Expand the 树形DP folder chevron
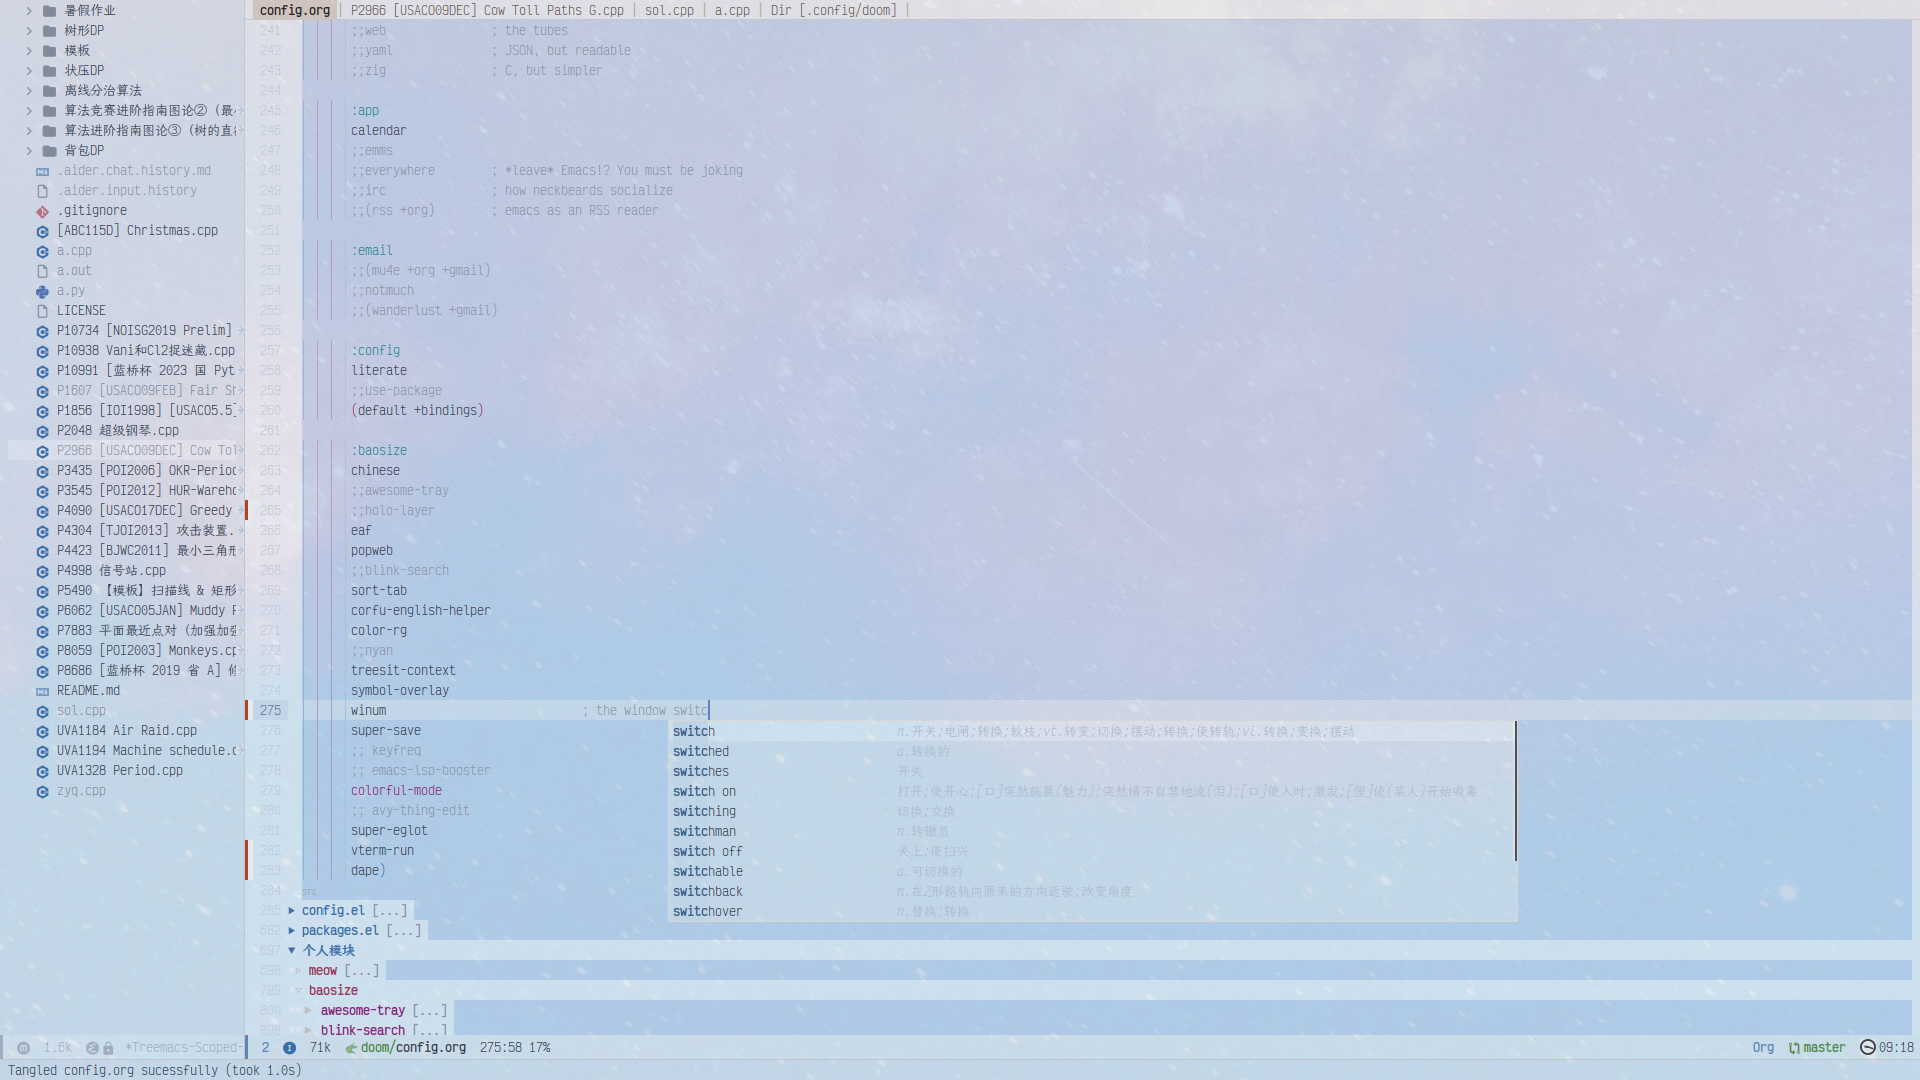1920x1080 pixels. pos(29,31)
